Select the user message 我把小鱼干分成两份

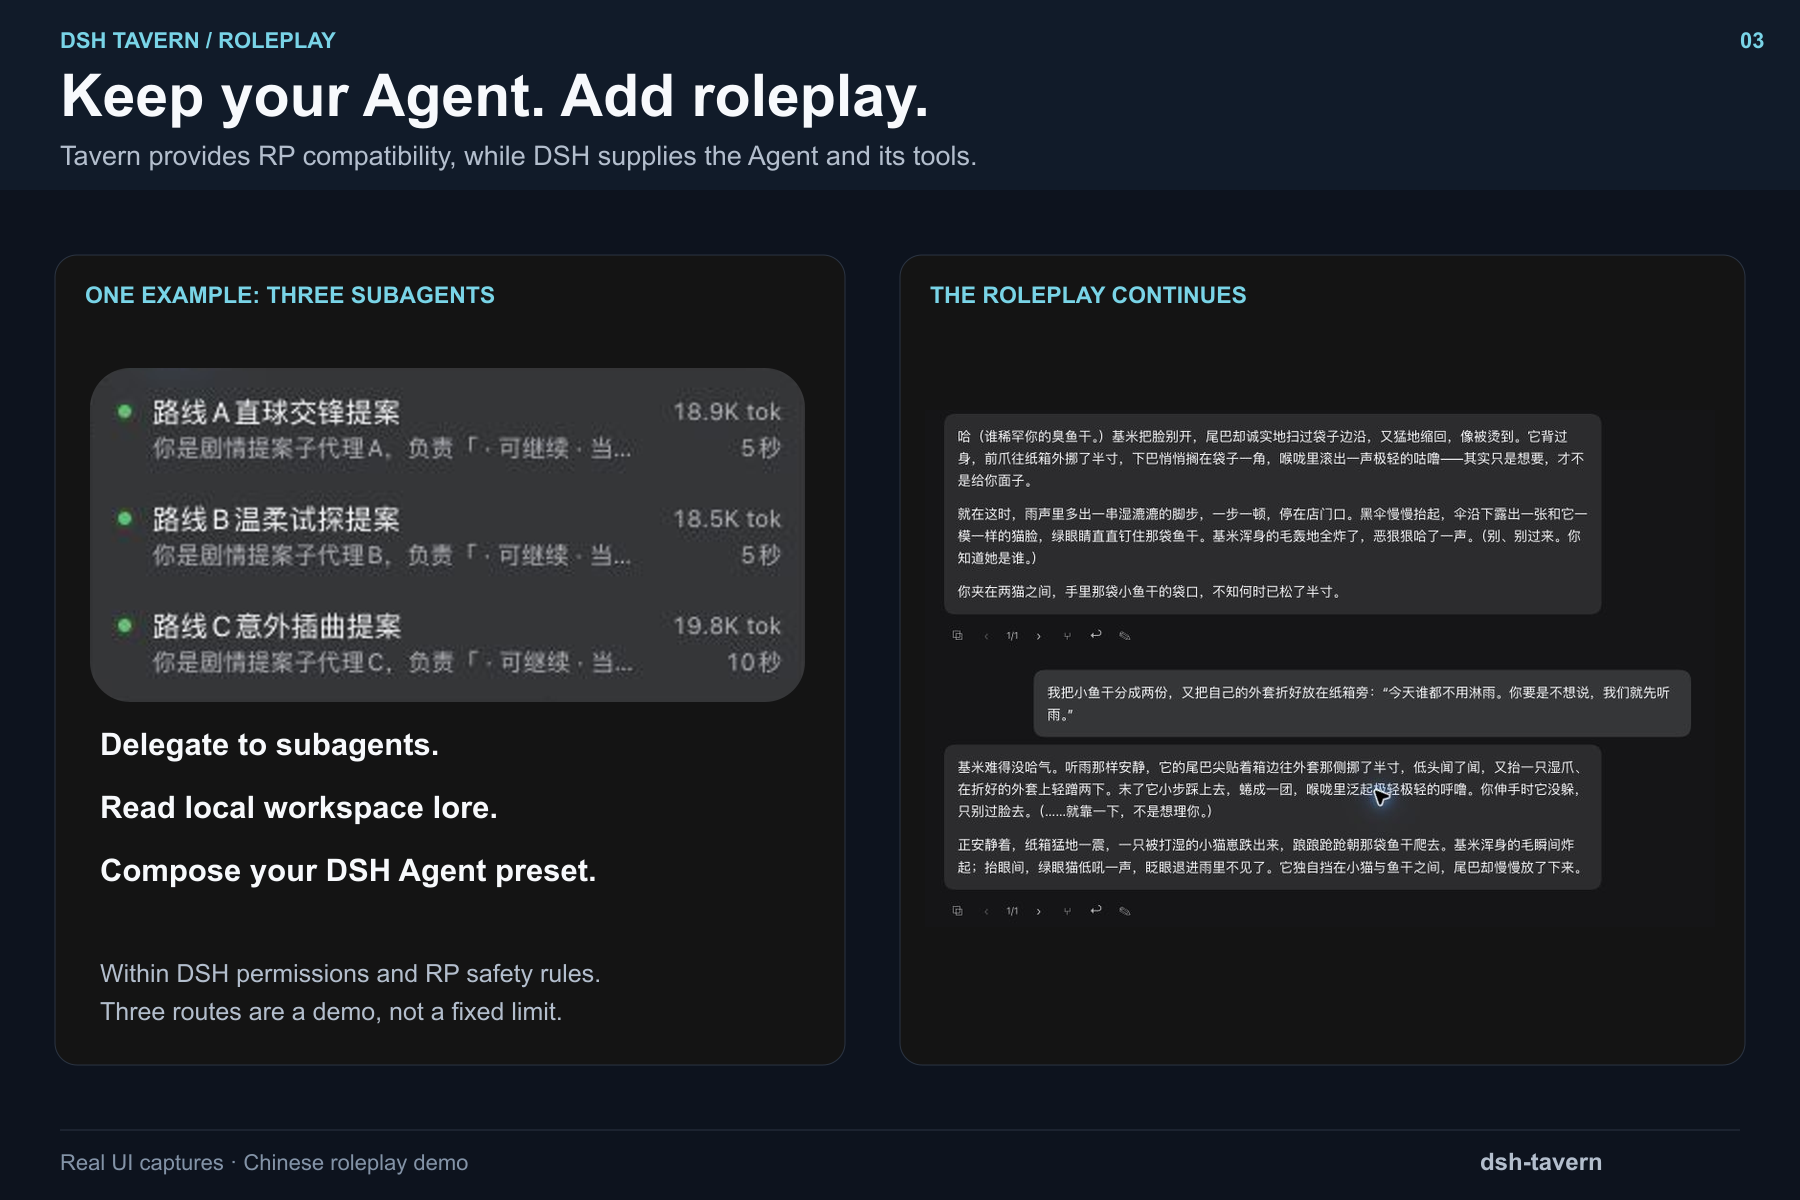pos(1362,703)
